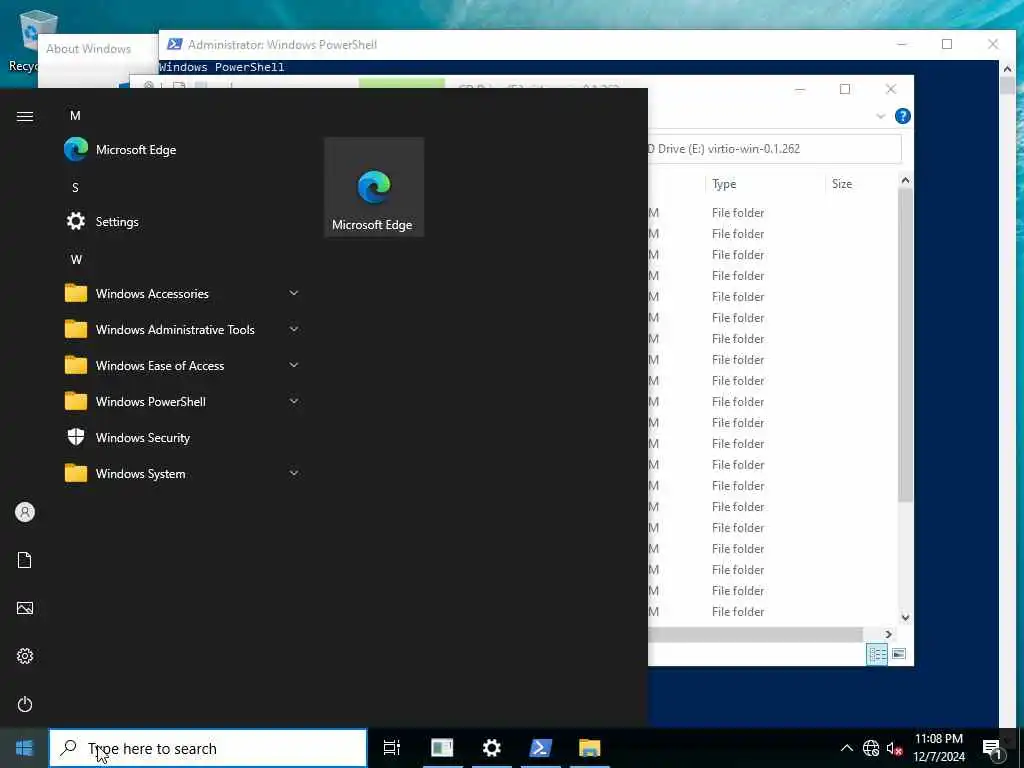Switch Explorer to large icons view

tap(899, 654)
